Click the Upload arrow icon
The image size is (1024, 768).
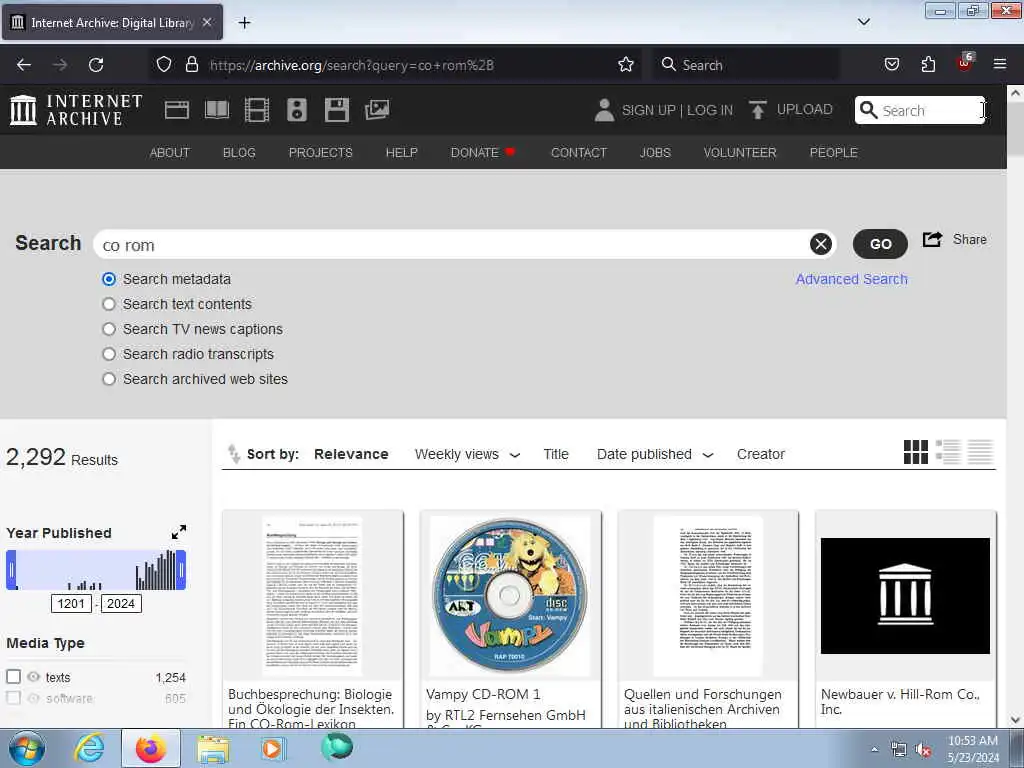(x=758, y=110)
